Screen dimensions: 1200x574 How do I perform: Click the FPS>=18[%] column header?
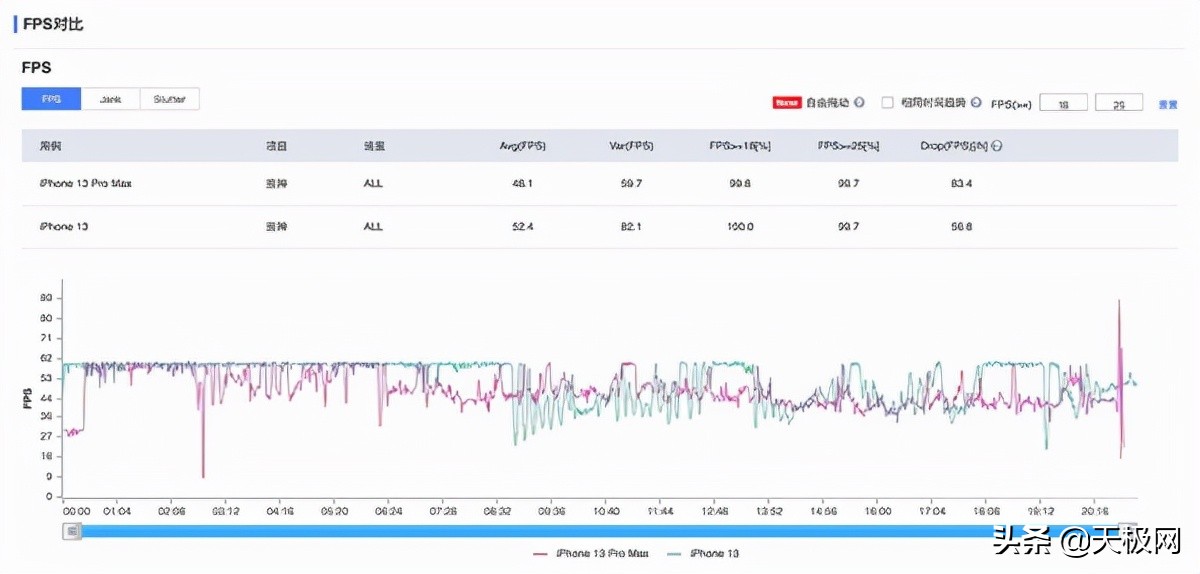740,146
